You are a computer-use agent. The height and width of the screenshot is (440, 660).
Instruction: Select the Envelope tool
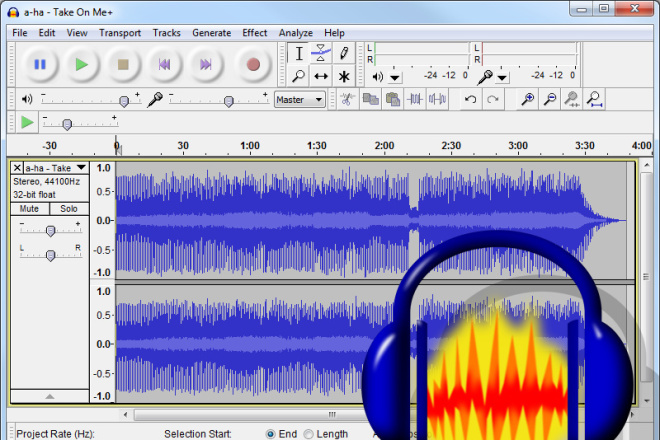tap(321, 53)
